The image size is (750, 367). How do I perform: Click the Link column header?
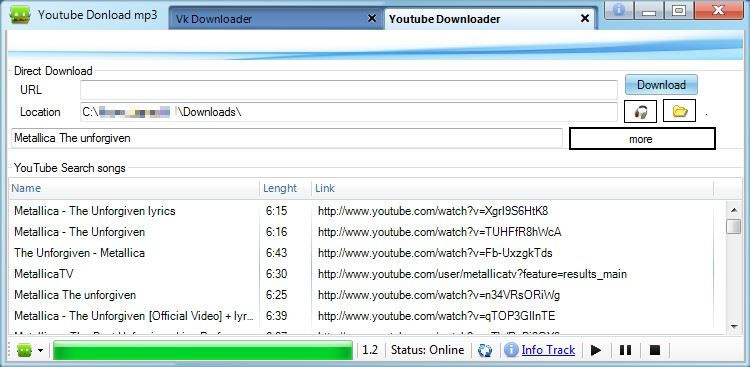point(512,188)
